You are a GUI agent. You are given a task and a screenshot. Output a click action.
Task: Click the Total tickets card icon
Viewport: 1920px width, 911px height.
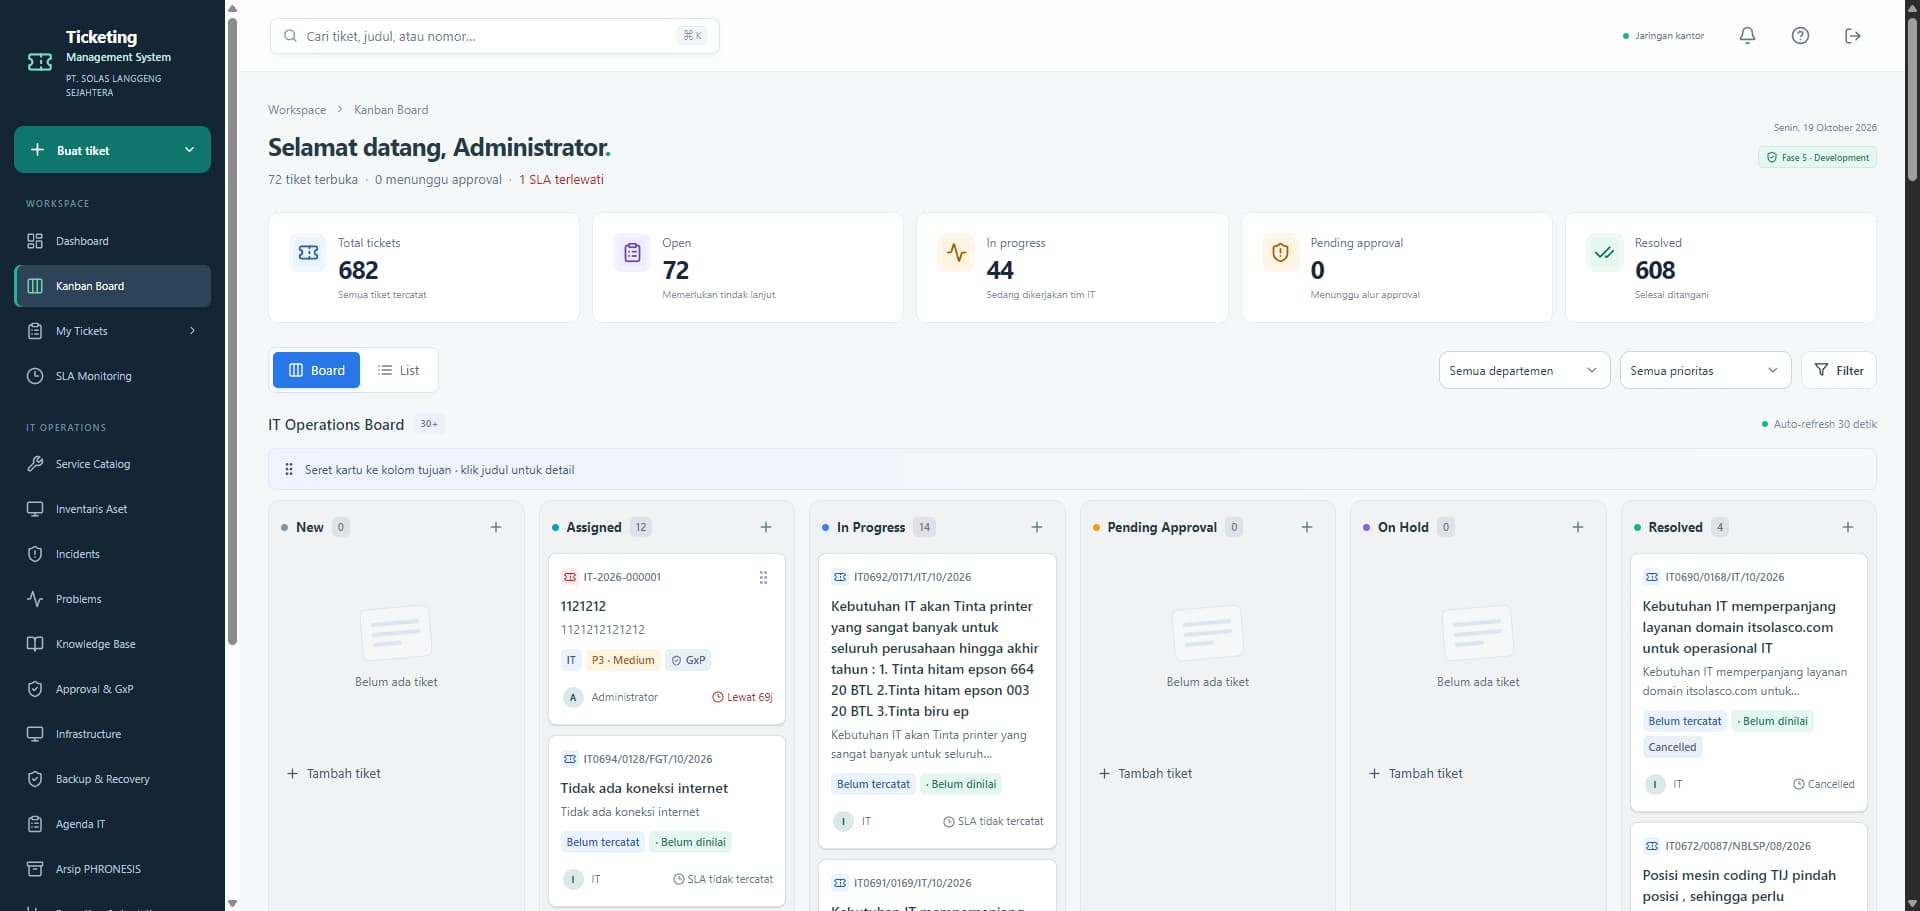[308, 253]
